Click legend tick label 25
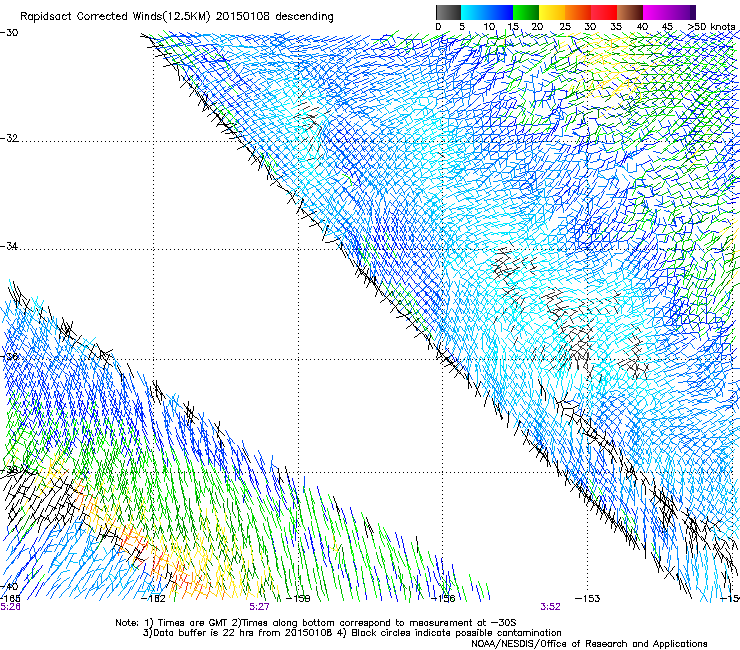This screenshot has width=740, height=650. pos(564,27)
